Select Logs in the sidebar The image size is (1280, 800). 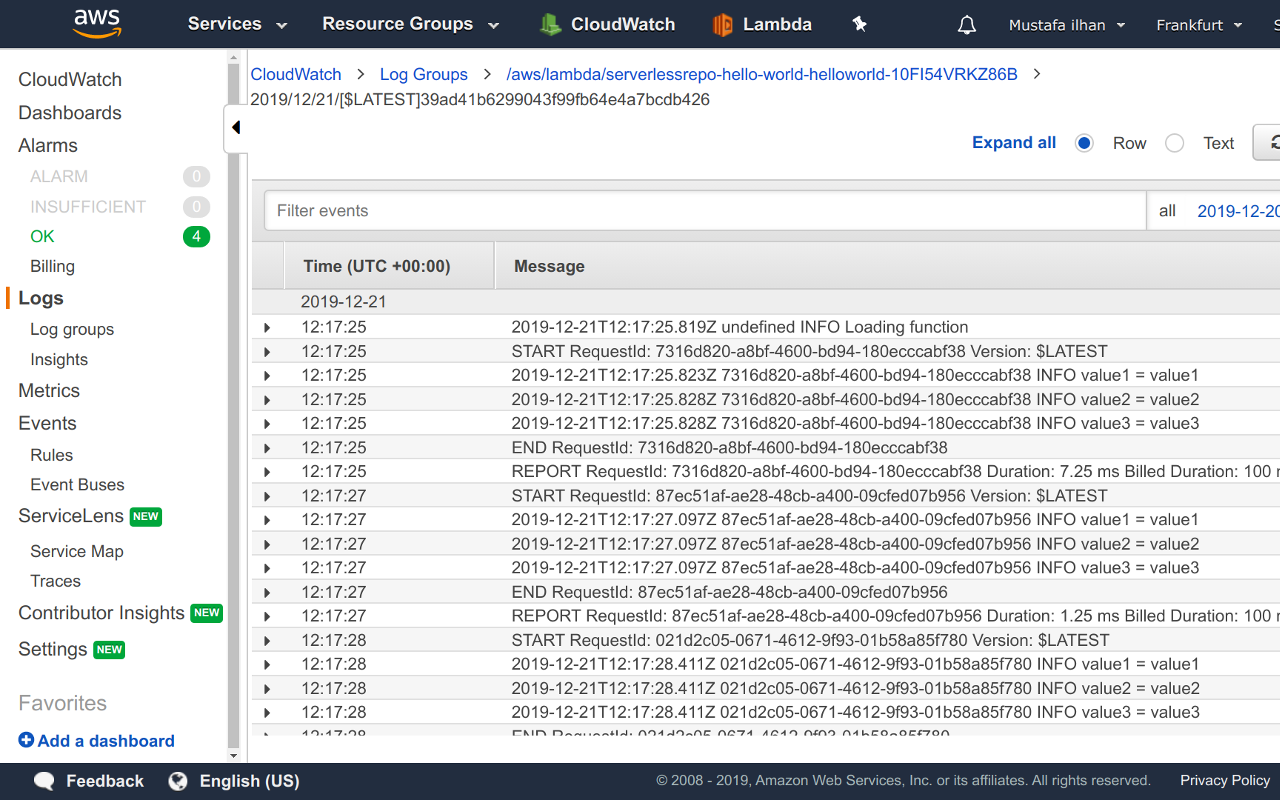coord(41,298)
